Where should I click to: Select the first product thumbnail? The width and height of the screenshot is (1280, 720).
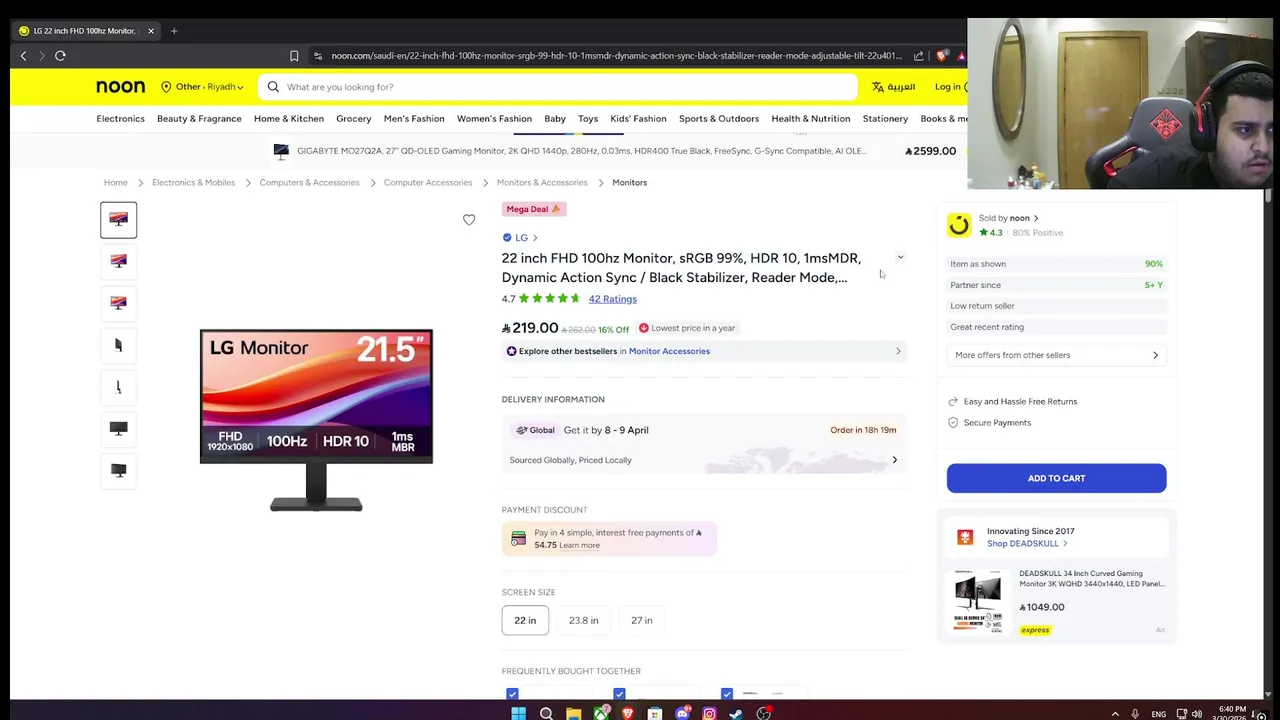118,220
